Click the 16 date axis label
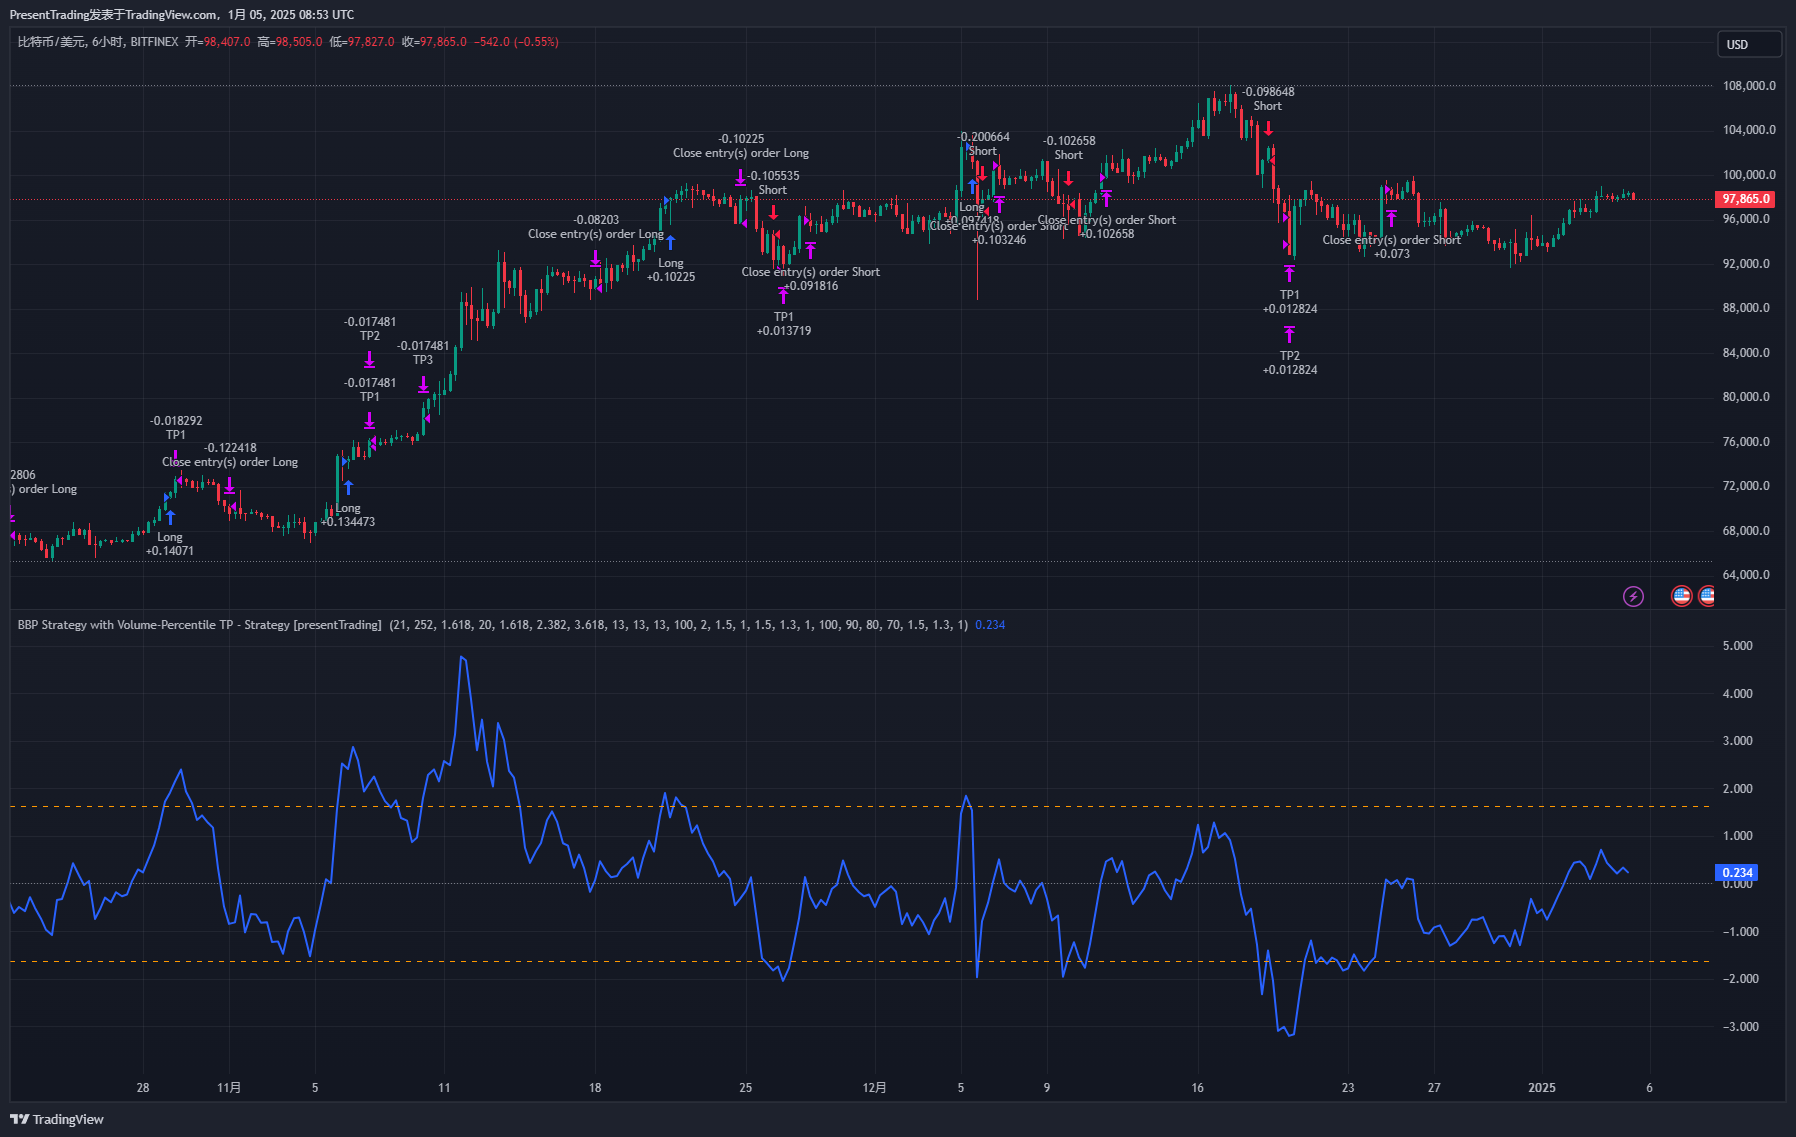Screen dimensions: 1796x1137 (x=1197, y=1088)
